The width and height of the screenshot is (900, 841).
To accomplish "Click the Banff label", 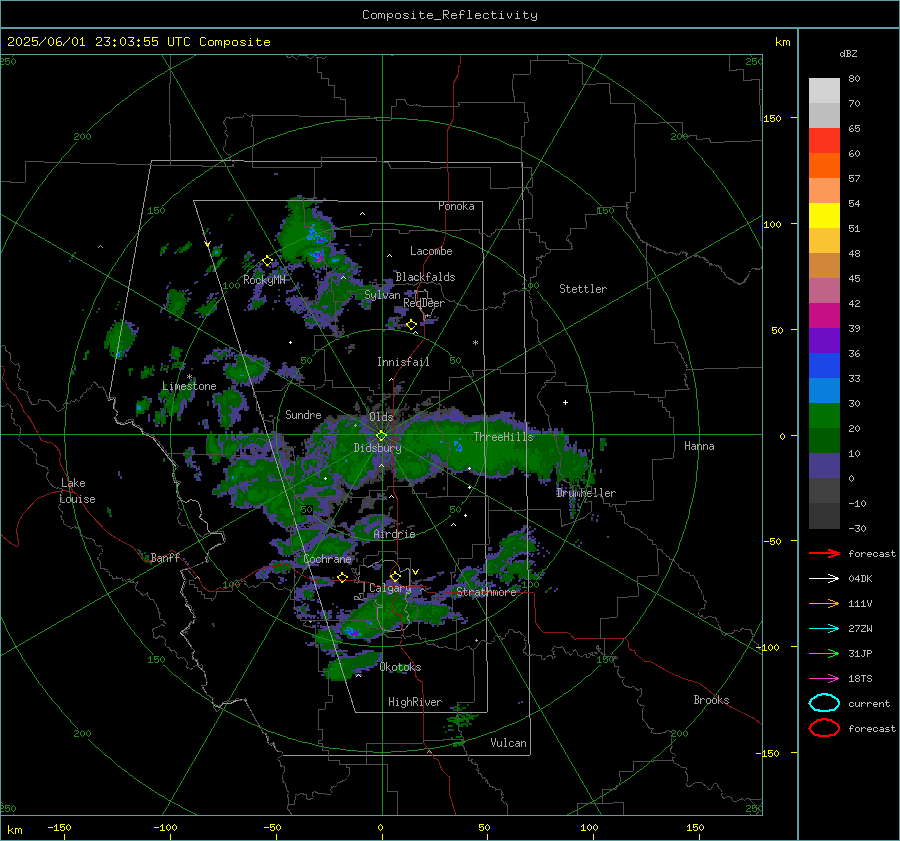I will coord(165,558).
